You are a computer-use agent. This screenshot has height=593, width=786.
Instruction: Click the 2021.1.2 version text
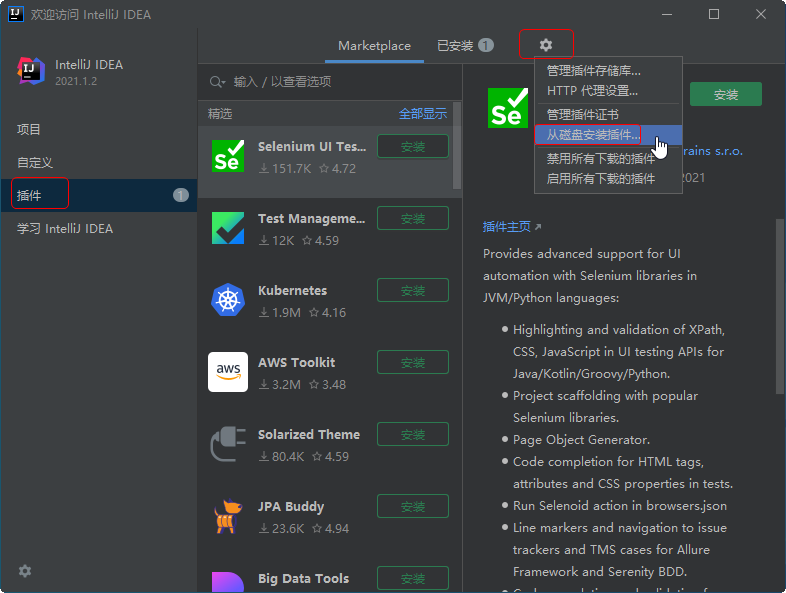pos(76,81)
